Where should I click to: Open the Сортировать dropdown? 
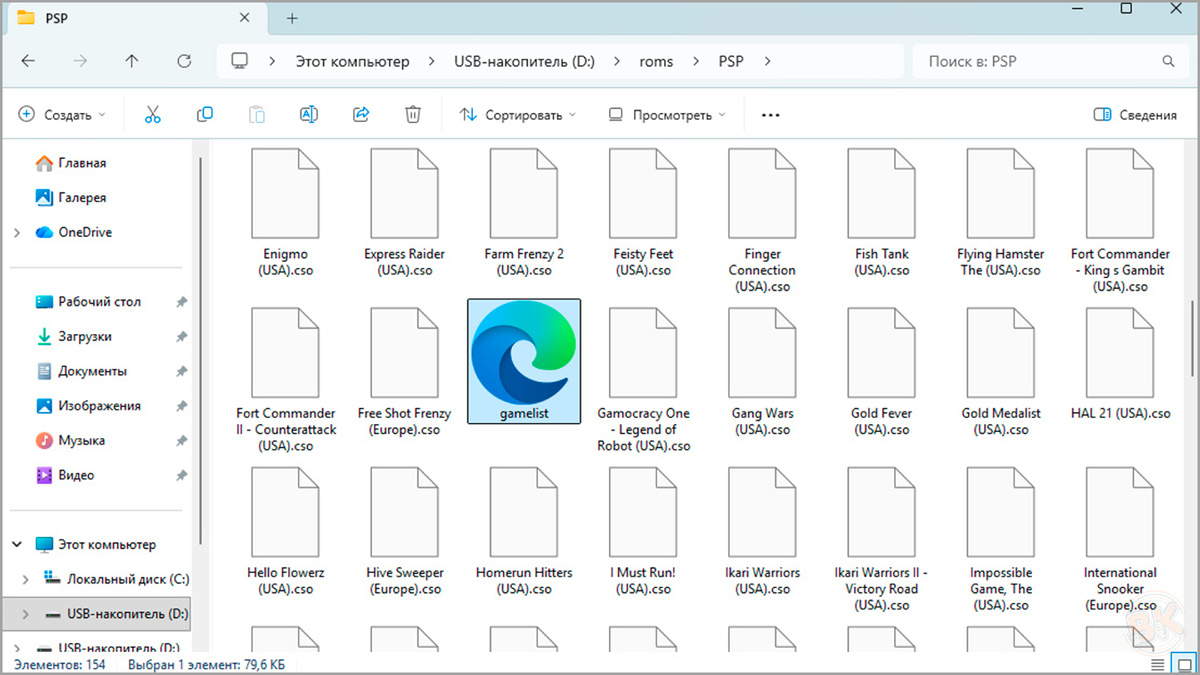coord(518,115)
